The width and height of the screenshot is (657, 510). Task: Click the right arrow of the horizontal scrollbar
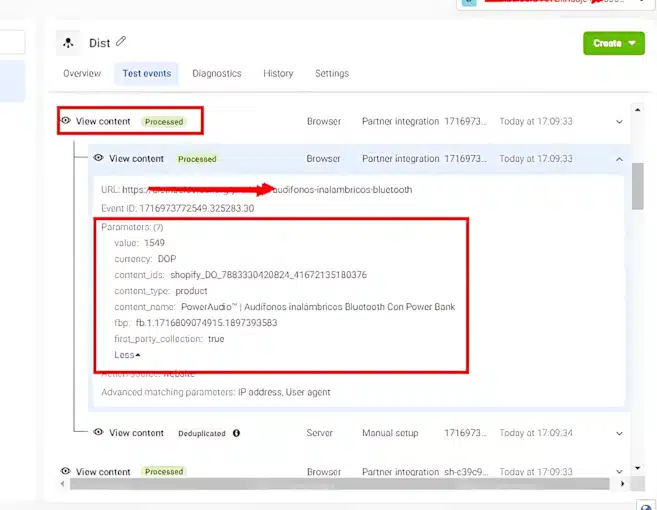point(620,484)
